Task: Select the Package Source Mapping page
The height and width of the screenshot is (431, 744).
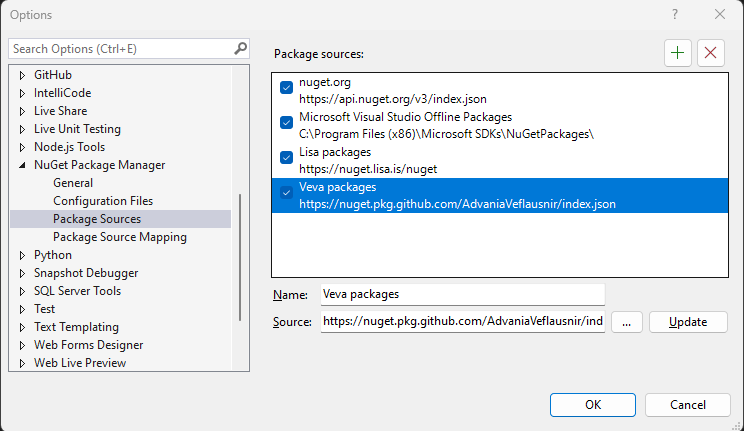Action: coord(120,237)
